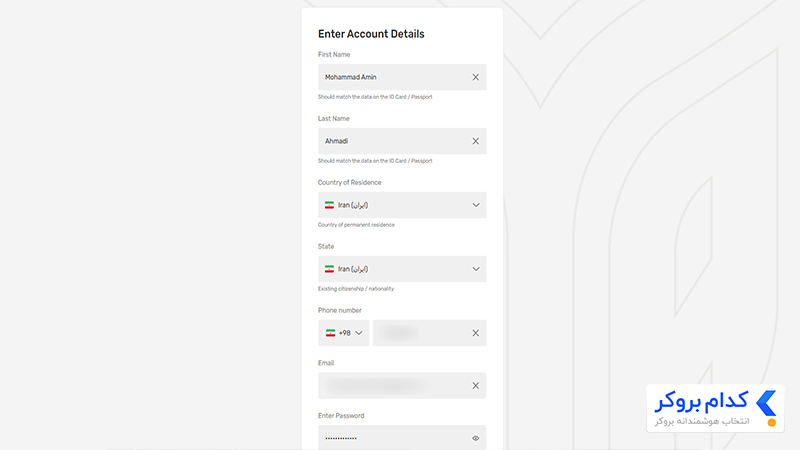Clear the phone number with X icon
This screenshot has width=800, height=450.
point(476,333)
